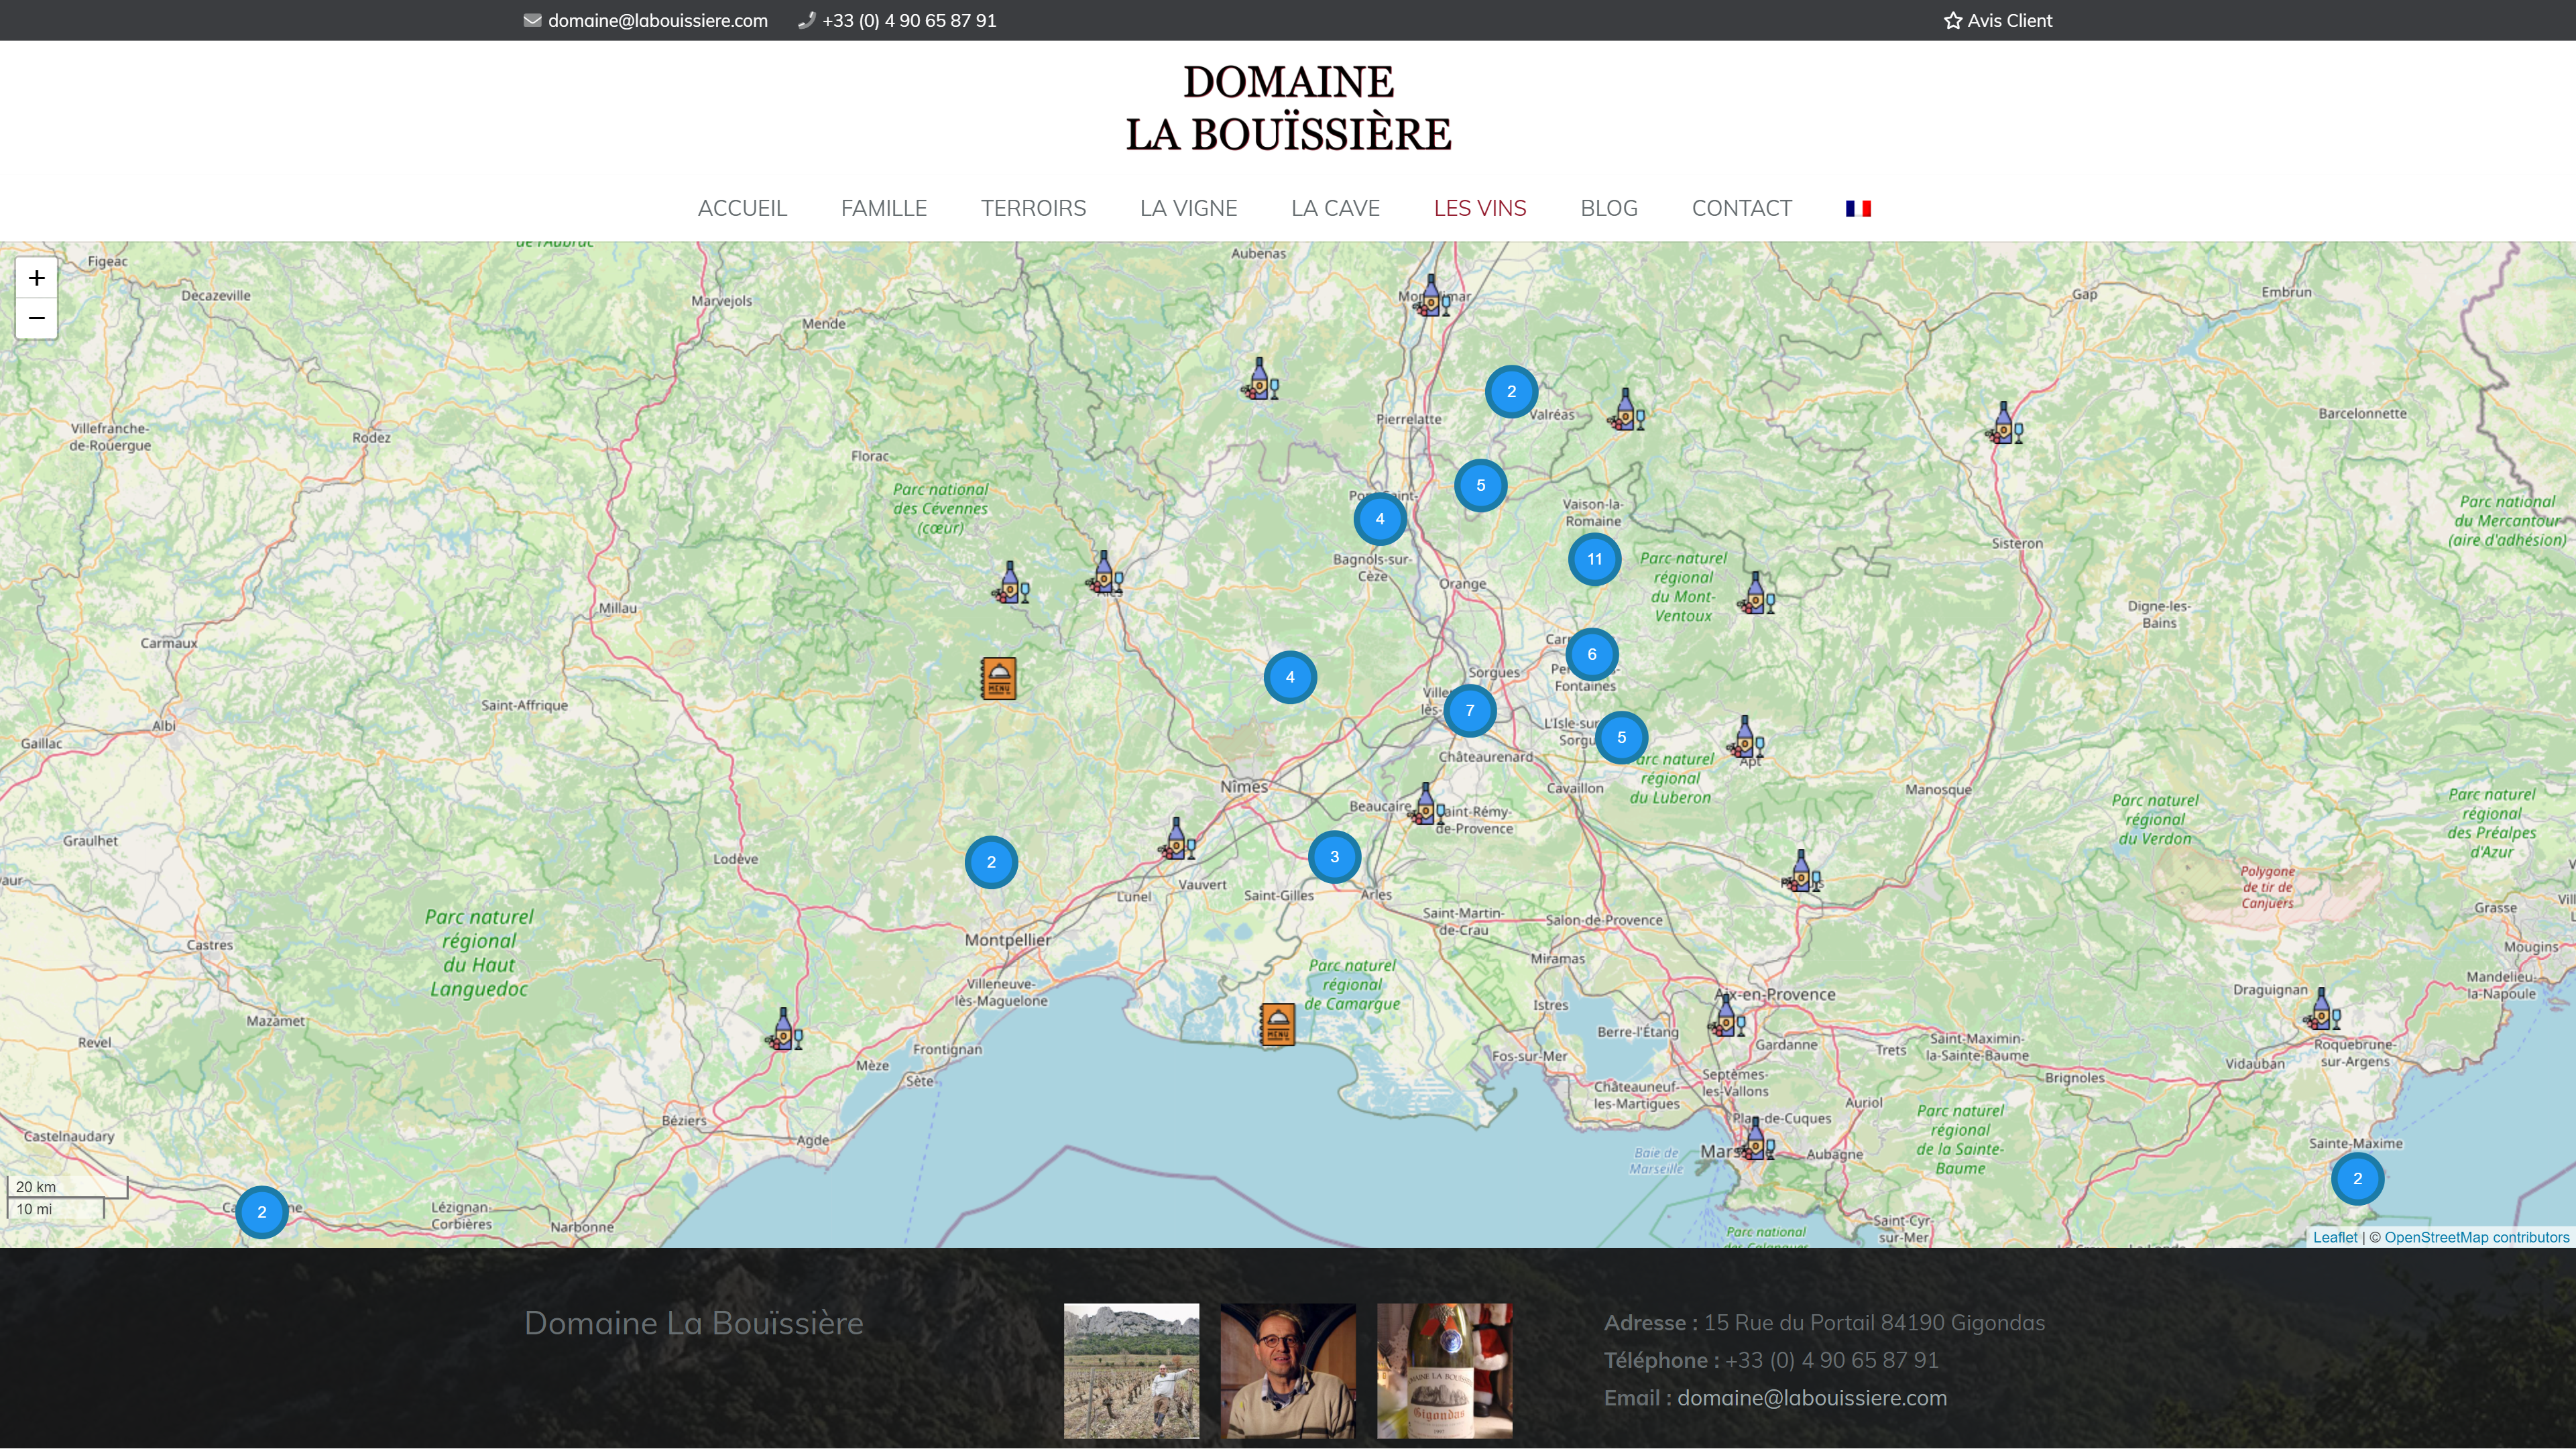The image size is (2576, 1449).
Task: Click the French flag language selector
Action: pyautogui.click(x=1858, y=208)
